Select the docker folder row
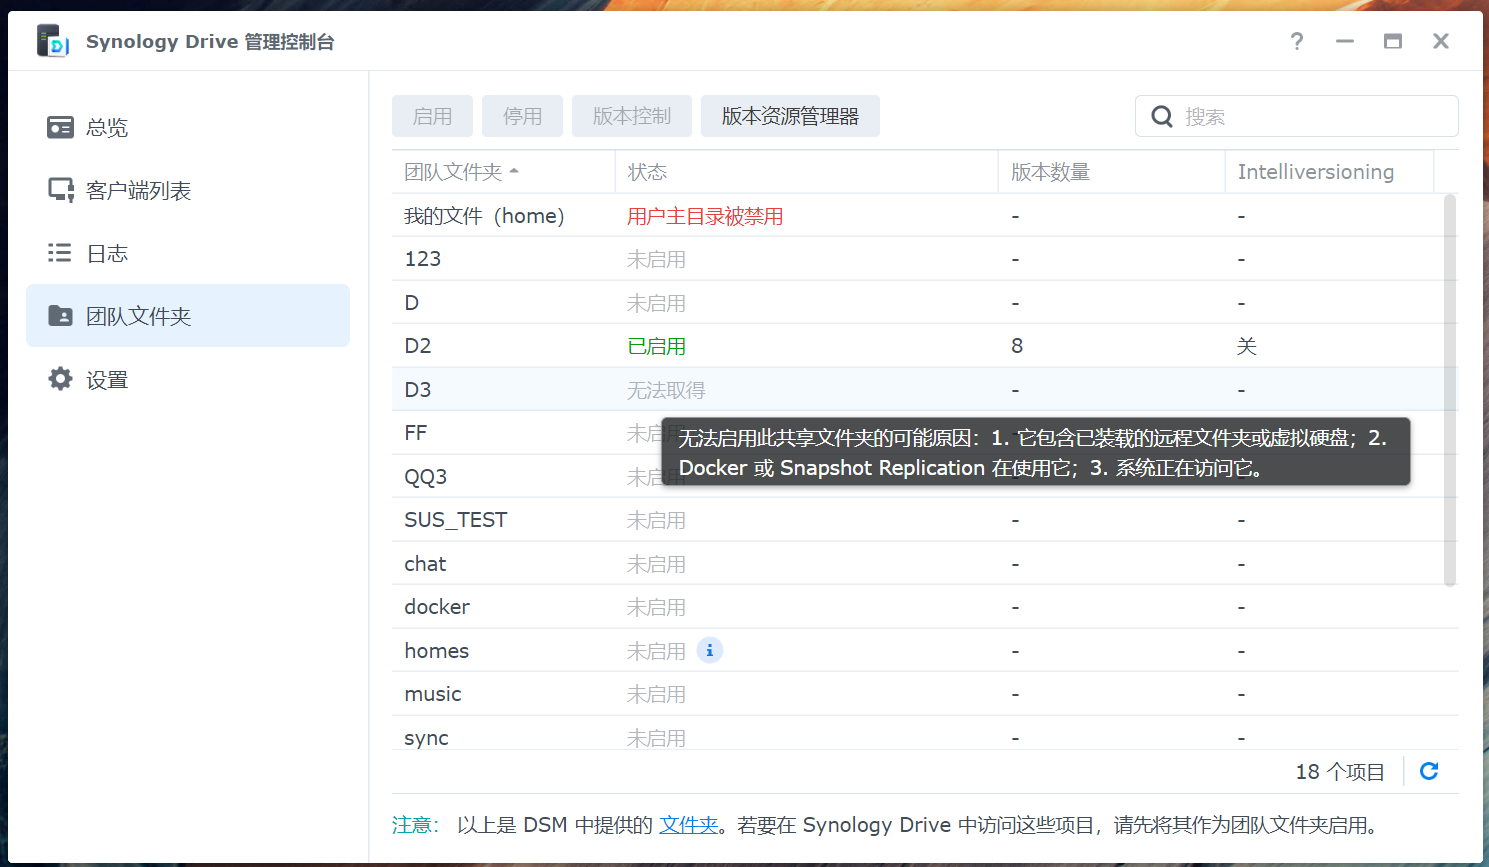The height and width of the screenshot is (867, 1489). coord(925,606)
